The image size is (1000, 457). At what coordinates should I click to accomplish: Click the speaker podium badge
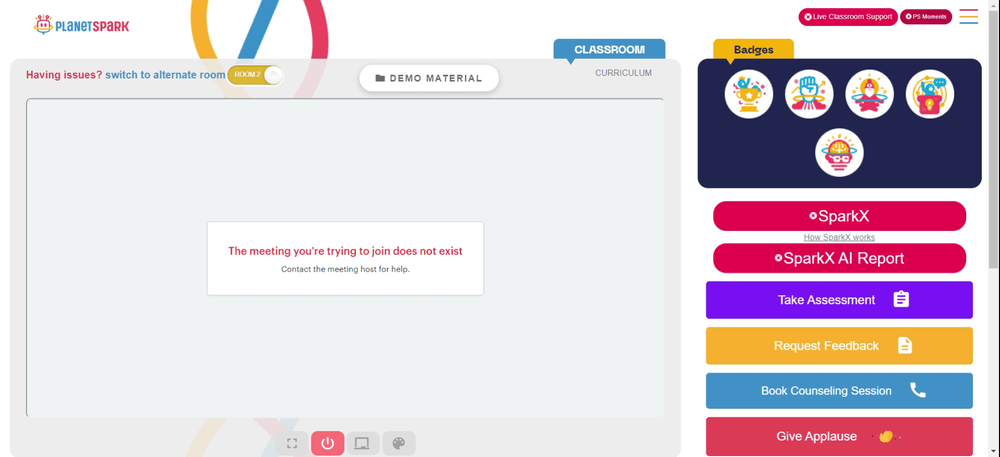click(x=930, y=94)
